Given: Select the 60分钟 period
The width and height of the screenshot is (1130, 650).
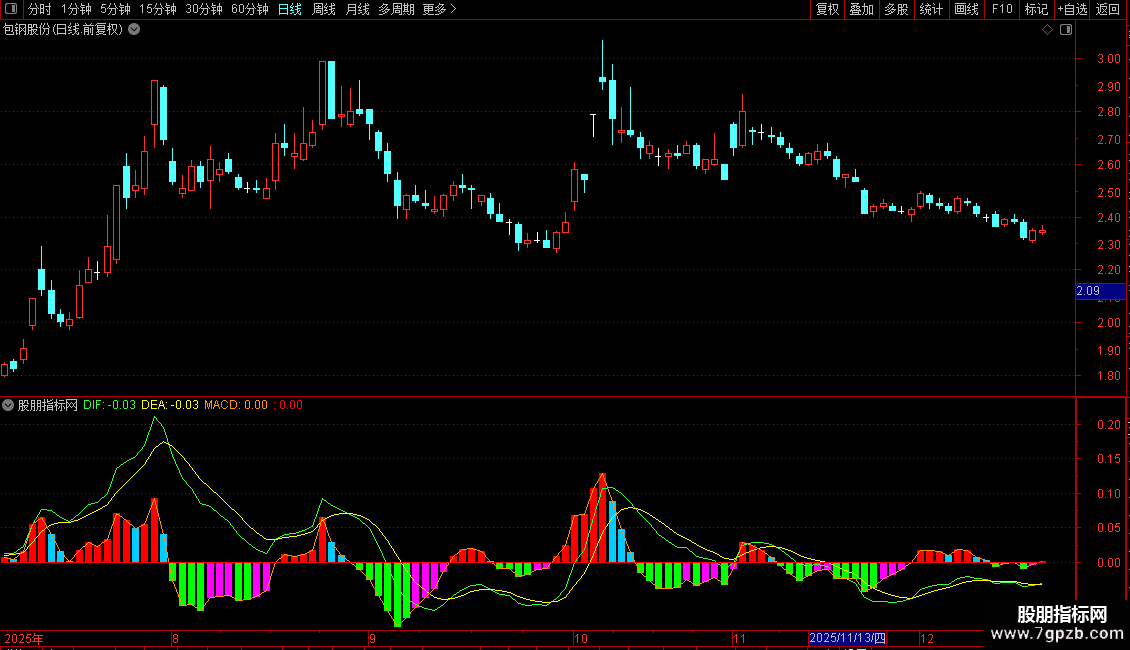Looking at the screenshot, I should click(249, 9).
